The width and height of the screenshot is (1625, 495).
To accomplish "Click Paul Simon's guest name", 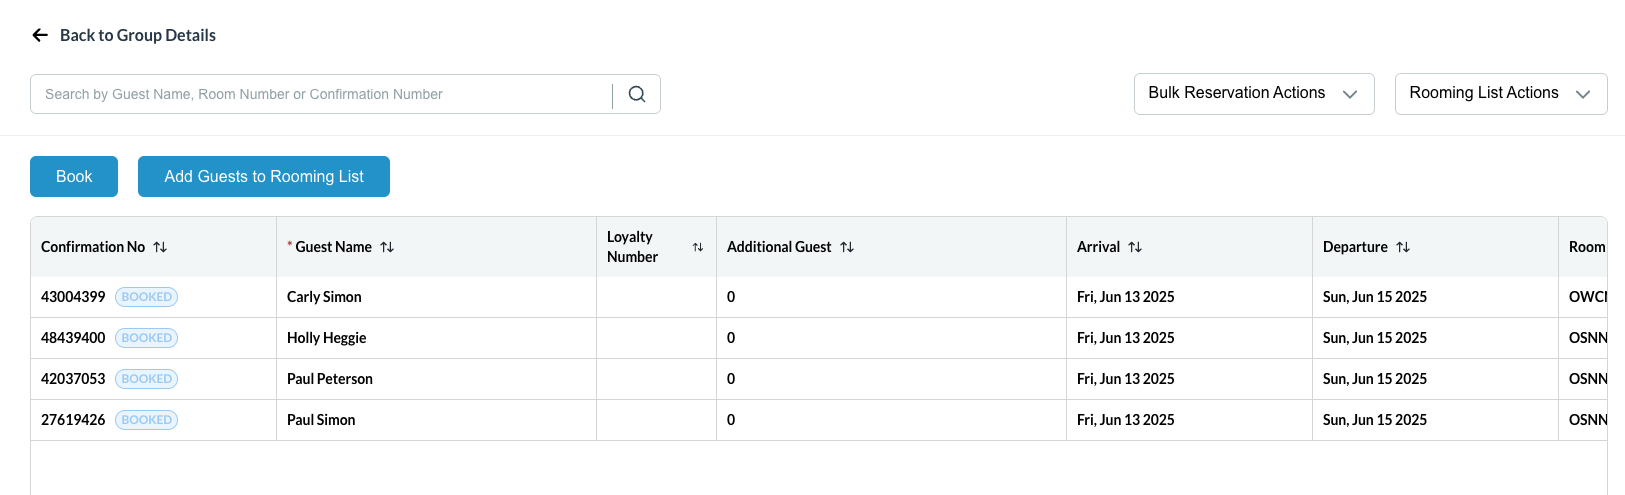I will [x=321, y=420].
